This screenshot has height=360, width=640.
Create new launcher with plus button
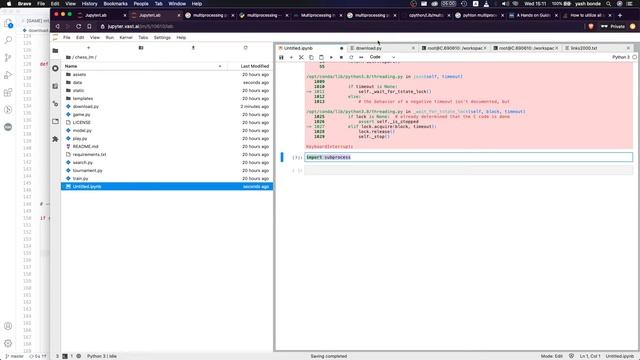tap(89, 48)
